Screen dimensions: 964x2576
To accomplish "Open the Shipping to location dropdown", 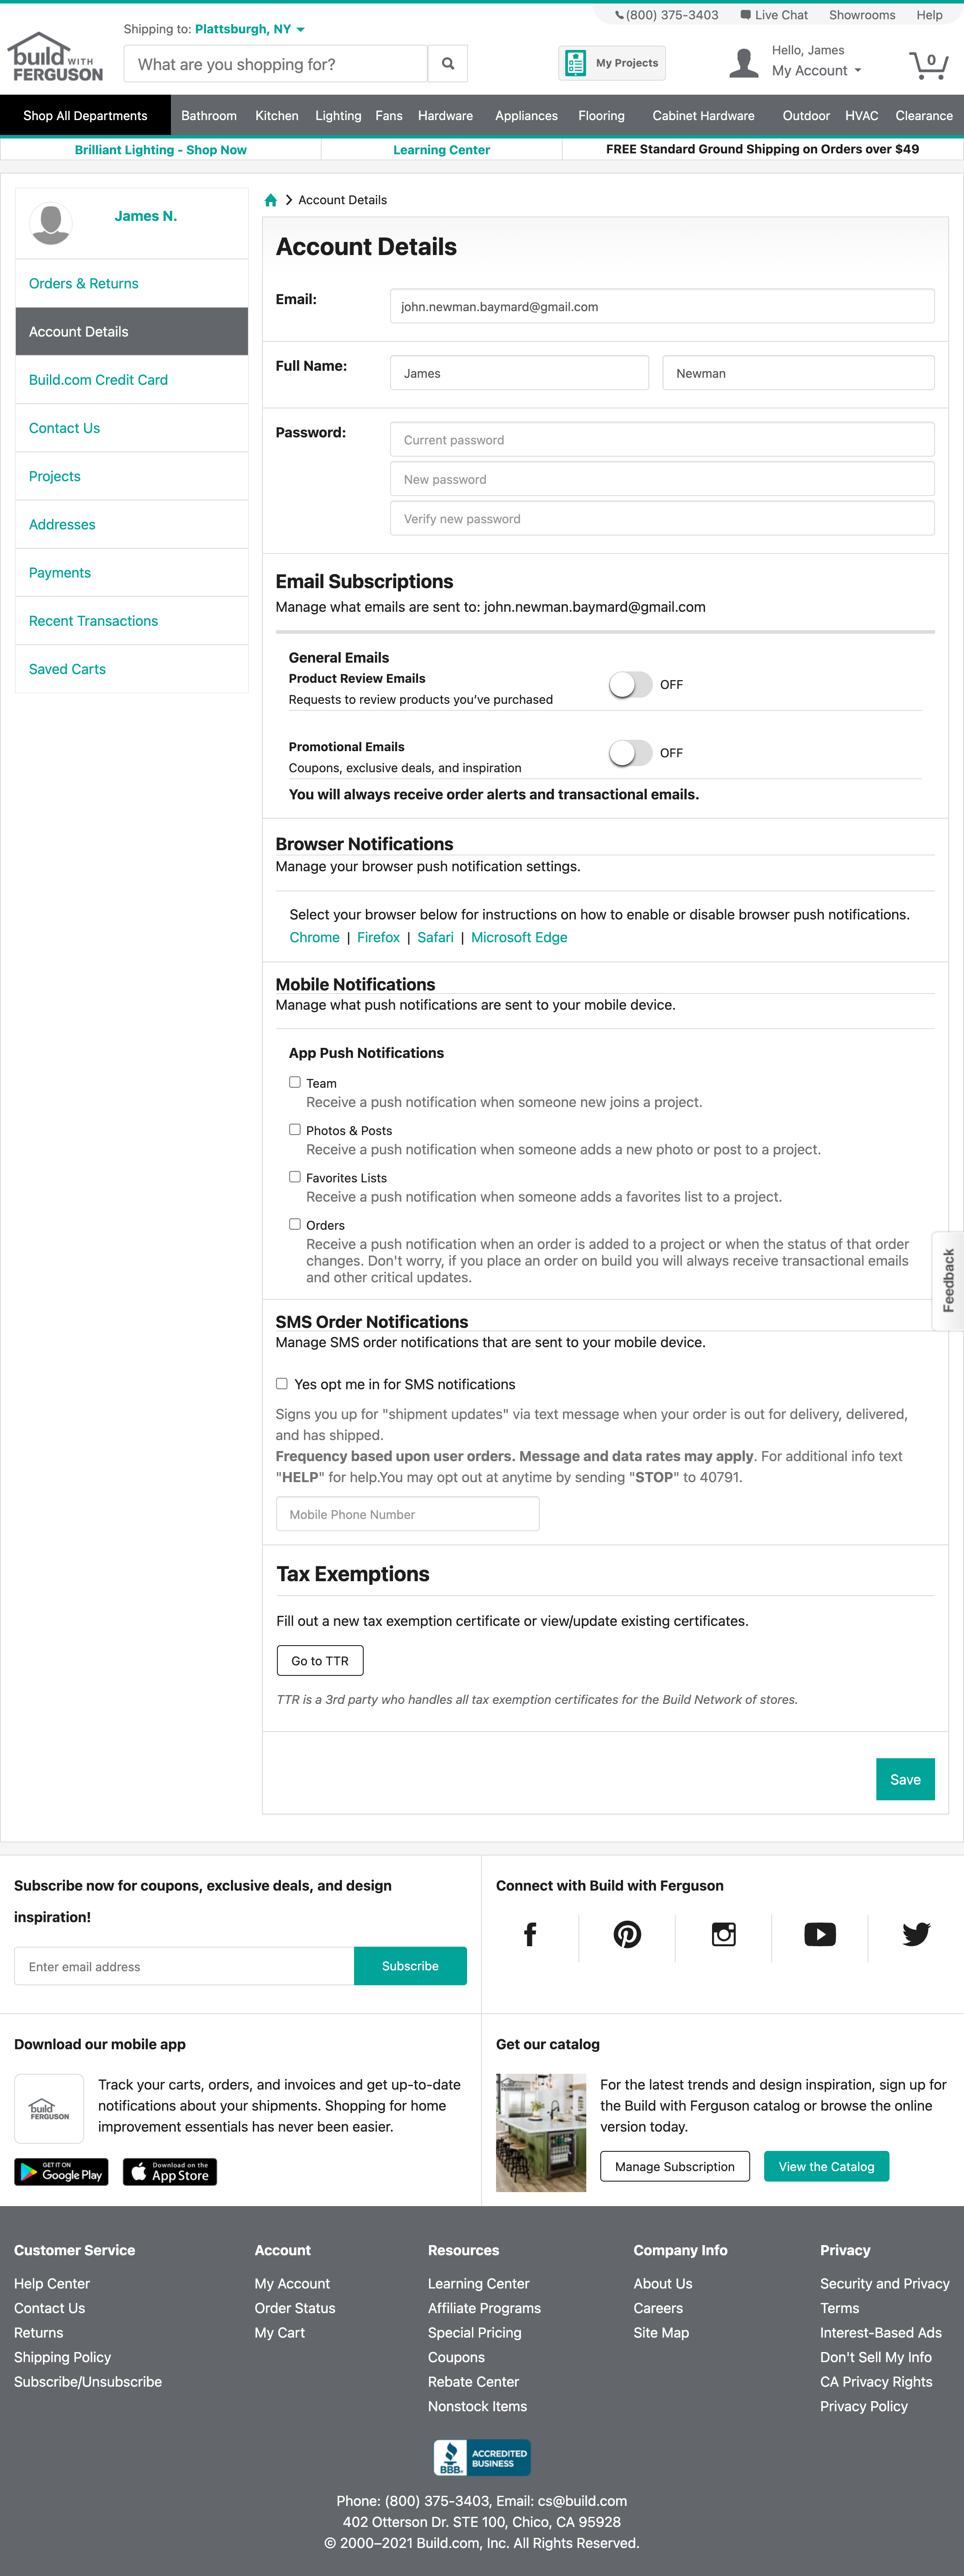I will click(247, 29).
